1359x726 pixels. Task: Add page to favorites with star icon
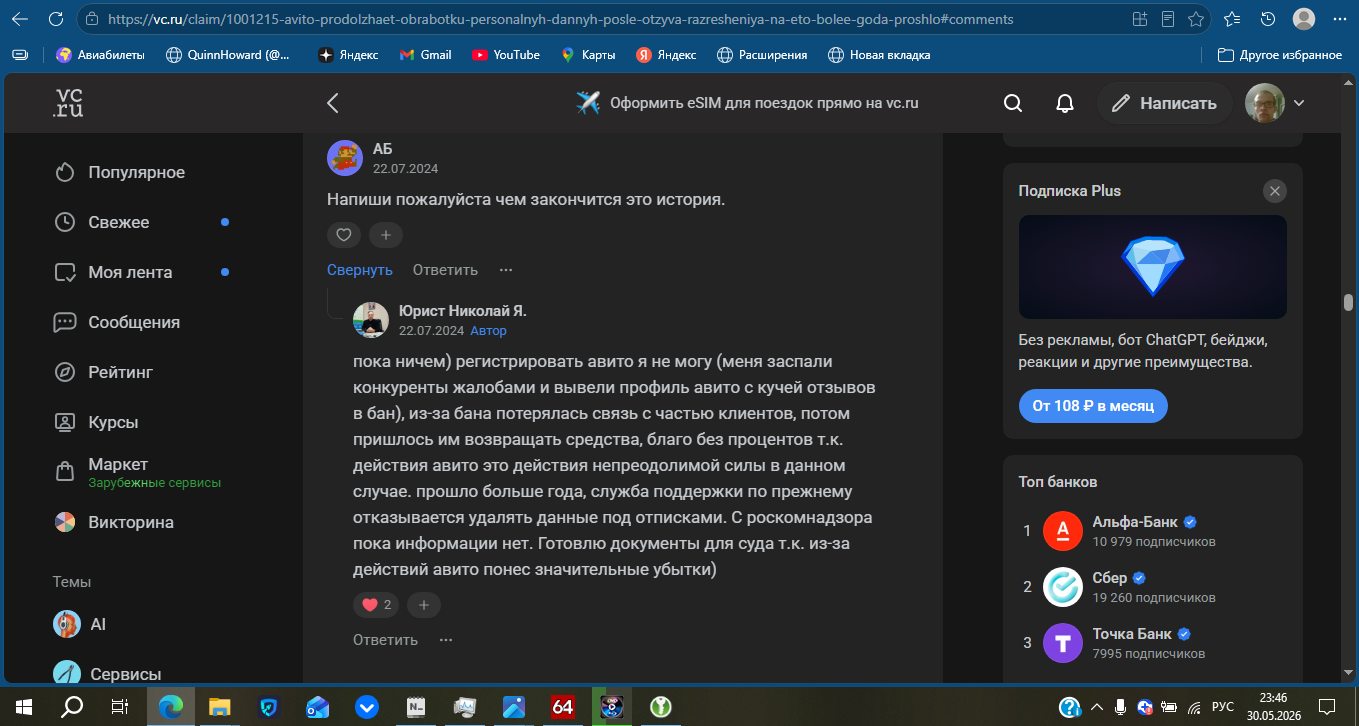pyautogui.click(x=1195, y=19)
